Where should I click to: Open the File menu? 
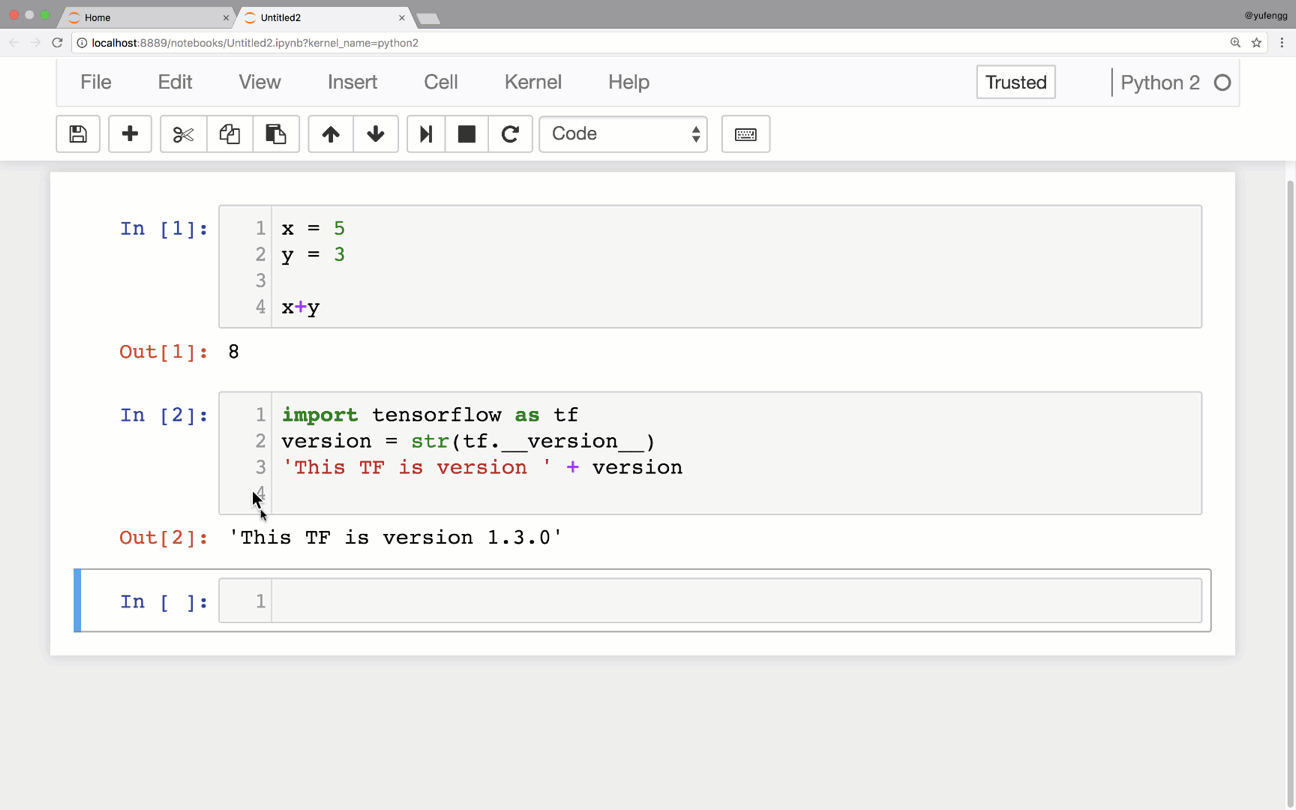point(96,82)
